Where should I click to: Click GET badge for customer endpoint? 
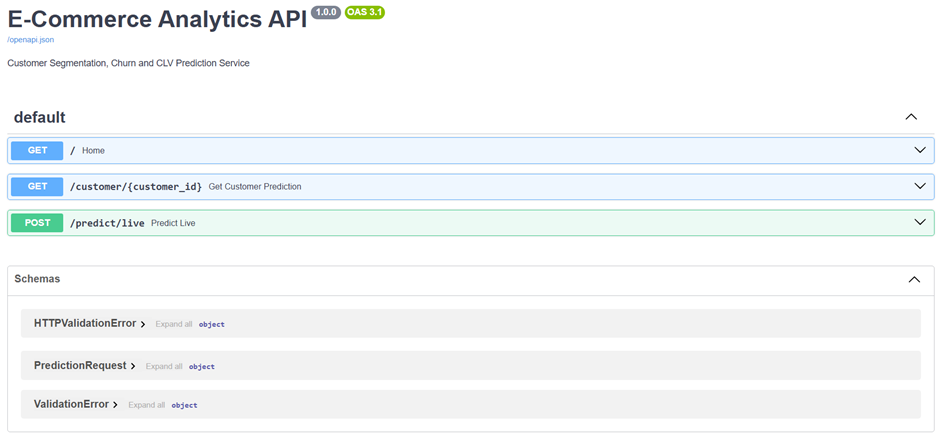[x=37, y=187]
